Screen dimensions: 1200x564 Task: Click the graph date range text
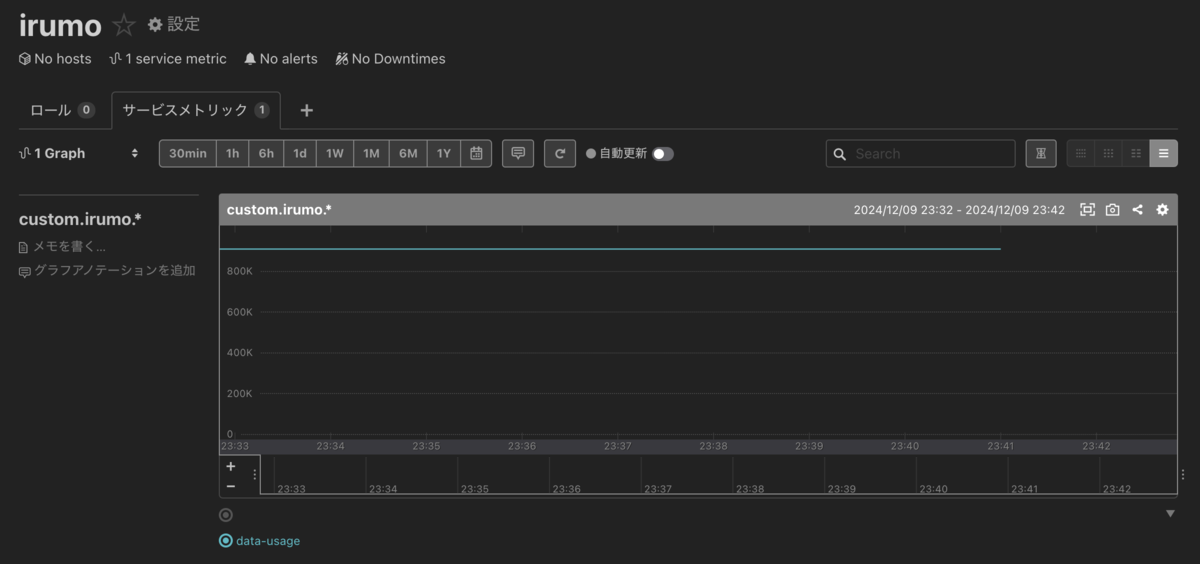(959, 210)
